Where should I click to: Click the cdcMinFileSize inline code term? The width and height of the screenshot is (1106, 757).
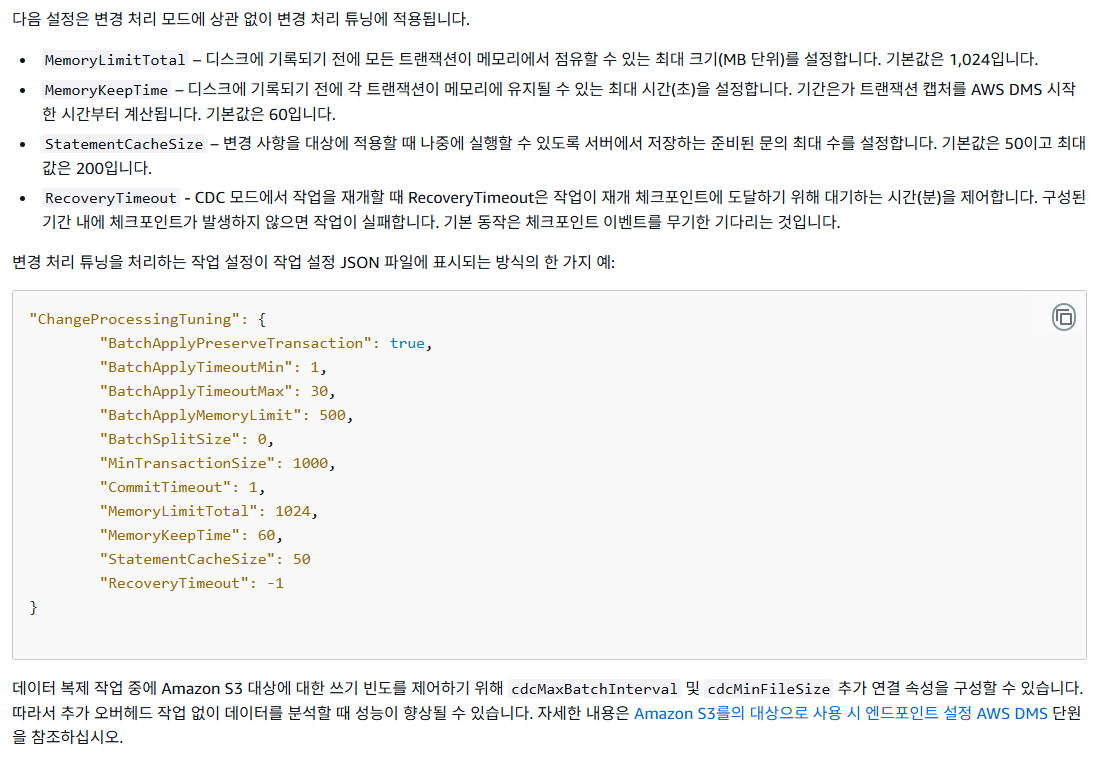click(x=768, y=689)
